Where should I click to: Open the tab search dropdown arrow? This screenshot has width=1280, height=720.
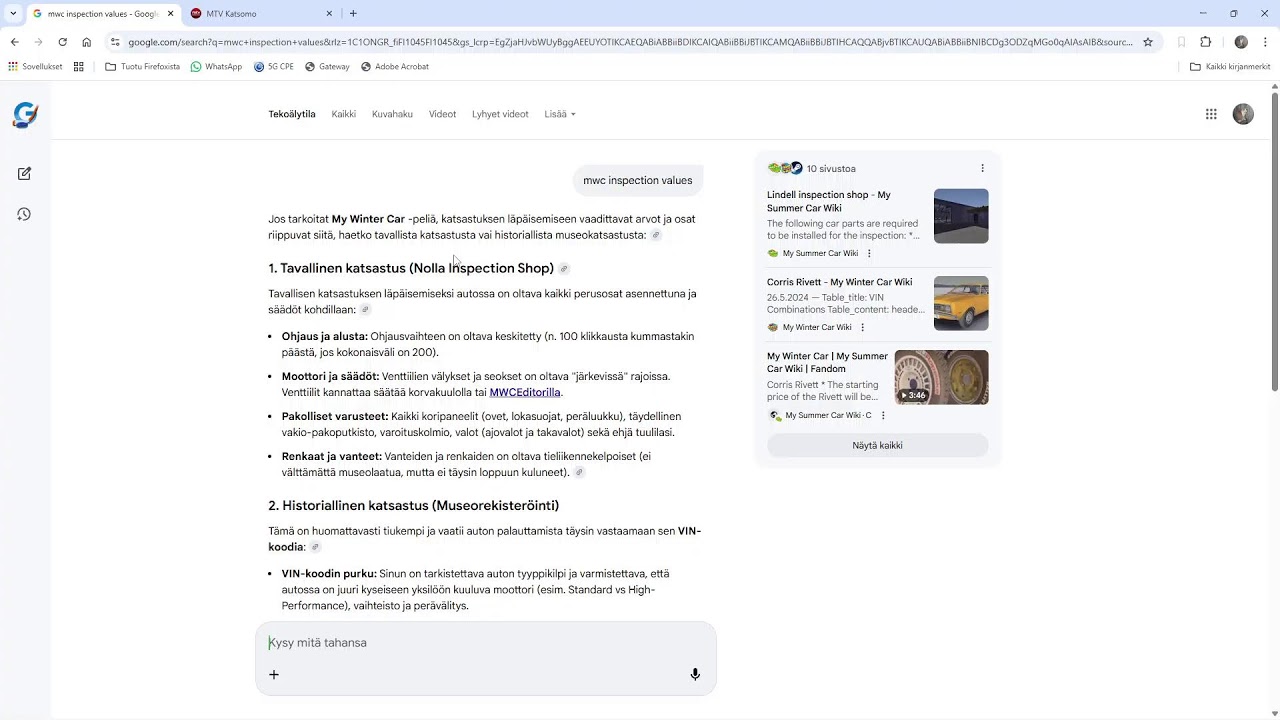(x=13, y=13)
